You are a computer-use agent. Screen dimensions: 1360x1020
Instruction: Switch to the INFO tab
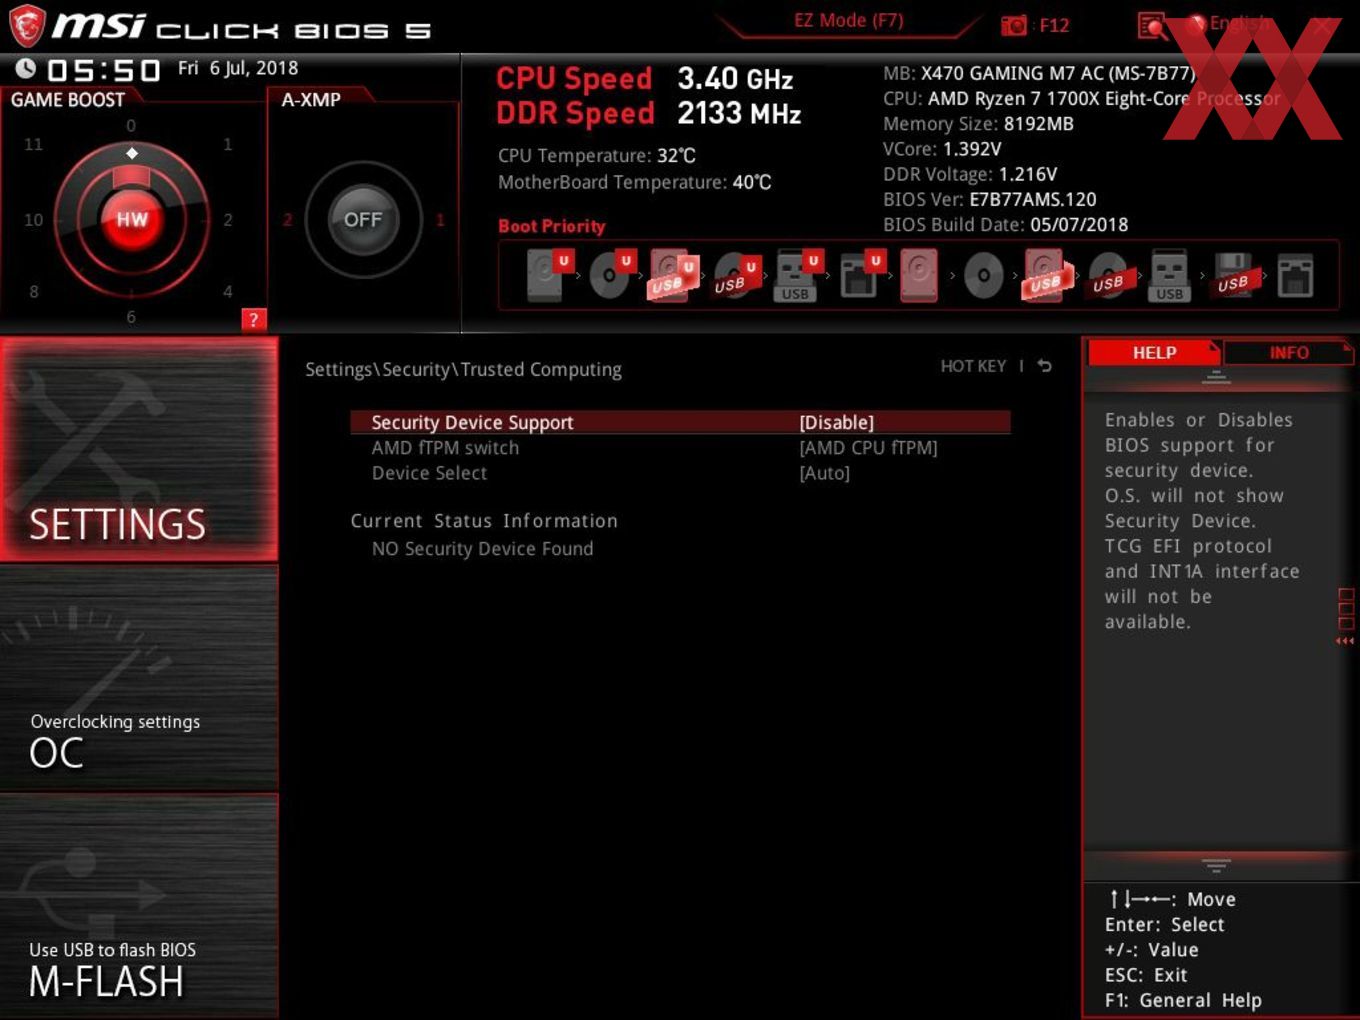coord(1289,353)
